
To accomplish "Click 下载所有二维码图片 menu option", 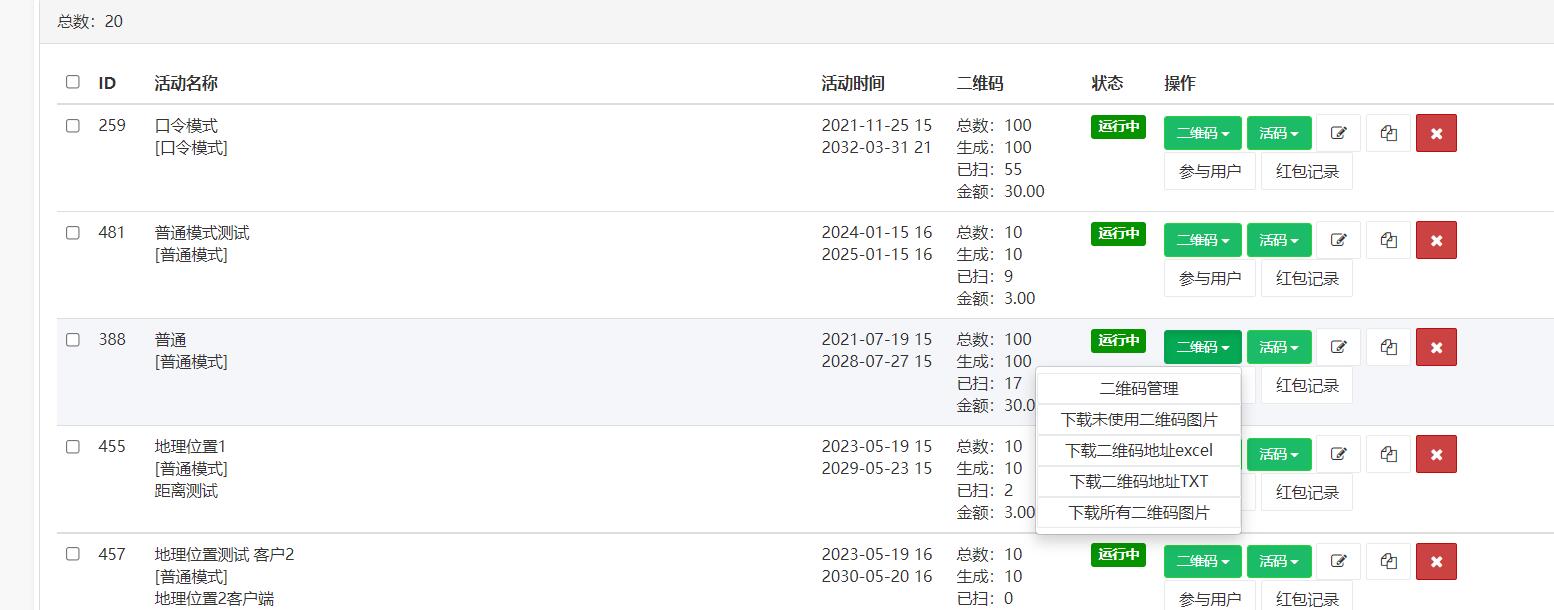I will click(1139, 512).
